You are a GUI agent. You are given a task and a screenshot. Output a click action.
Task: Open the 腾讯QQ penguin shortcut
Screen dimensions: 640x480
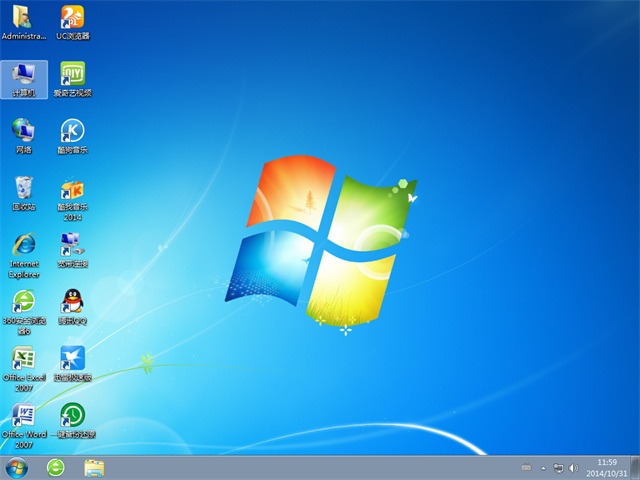[73, 307]
